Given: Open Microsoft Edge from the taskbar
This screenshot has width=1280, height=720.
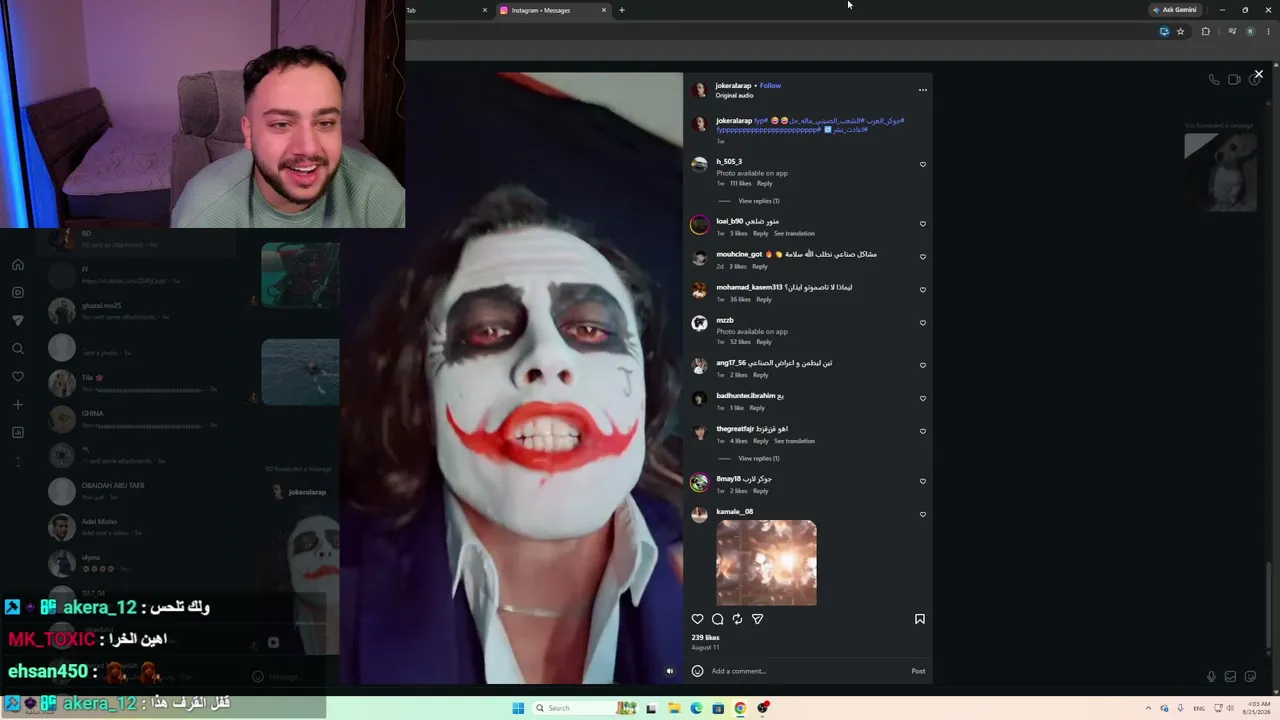Looking at the screenshot, I should click(x=696, y=708).
